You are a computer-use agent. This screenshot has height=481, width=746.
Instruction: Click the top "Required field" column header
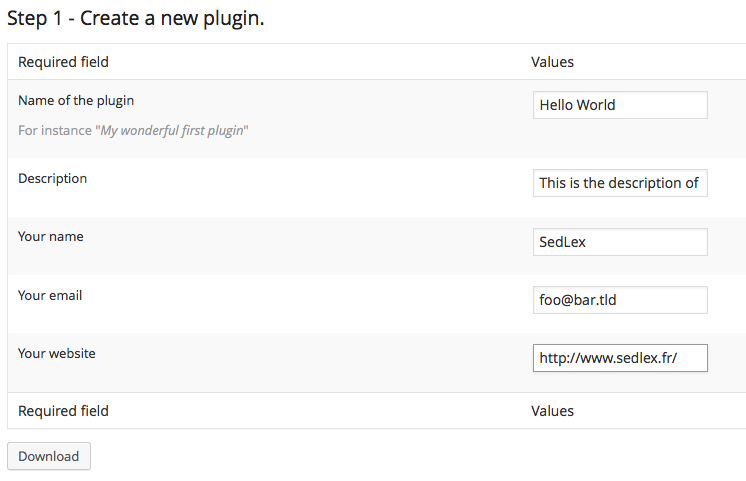click(63, 62)
